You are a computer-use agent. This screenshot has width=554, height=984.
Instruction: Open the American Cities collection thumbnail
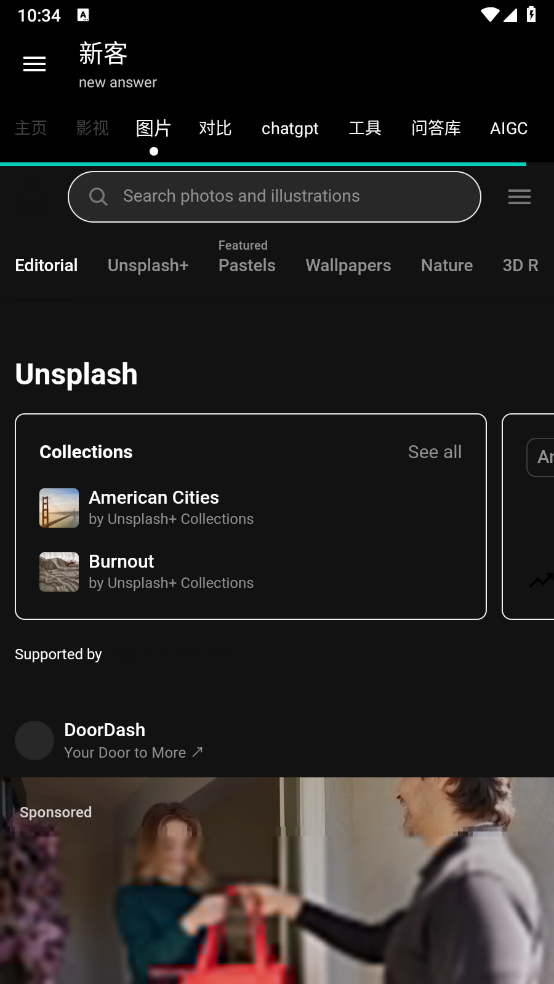click(x=59, y=508)
